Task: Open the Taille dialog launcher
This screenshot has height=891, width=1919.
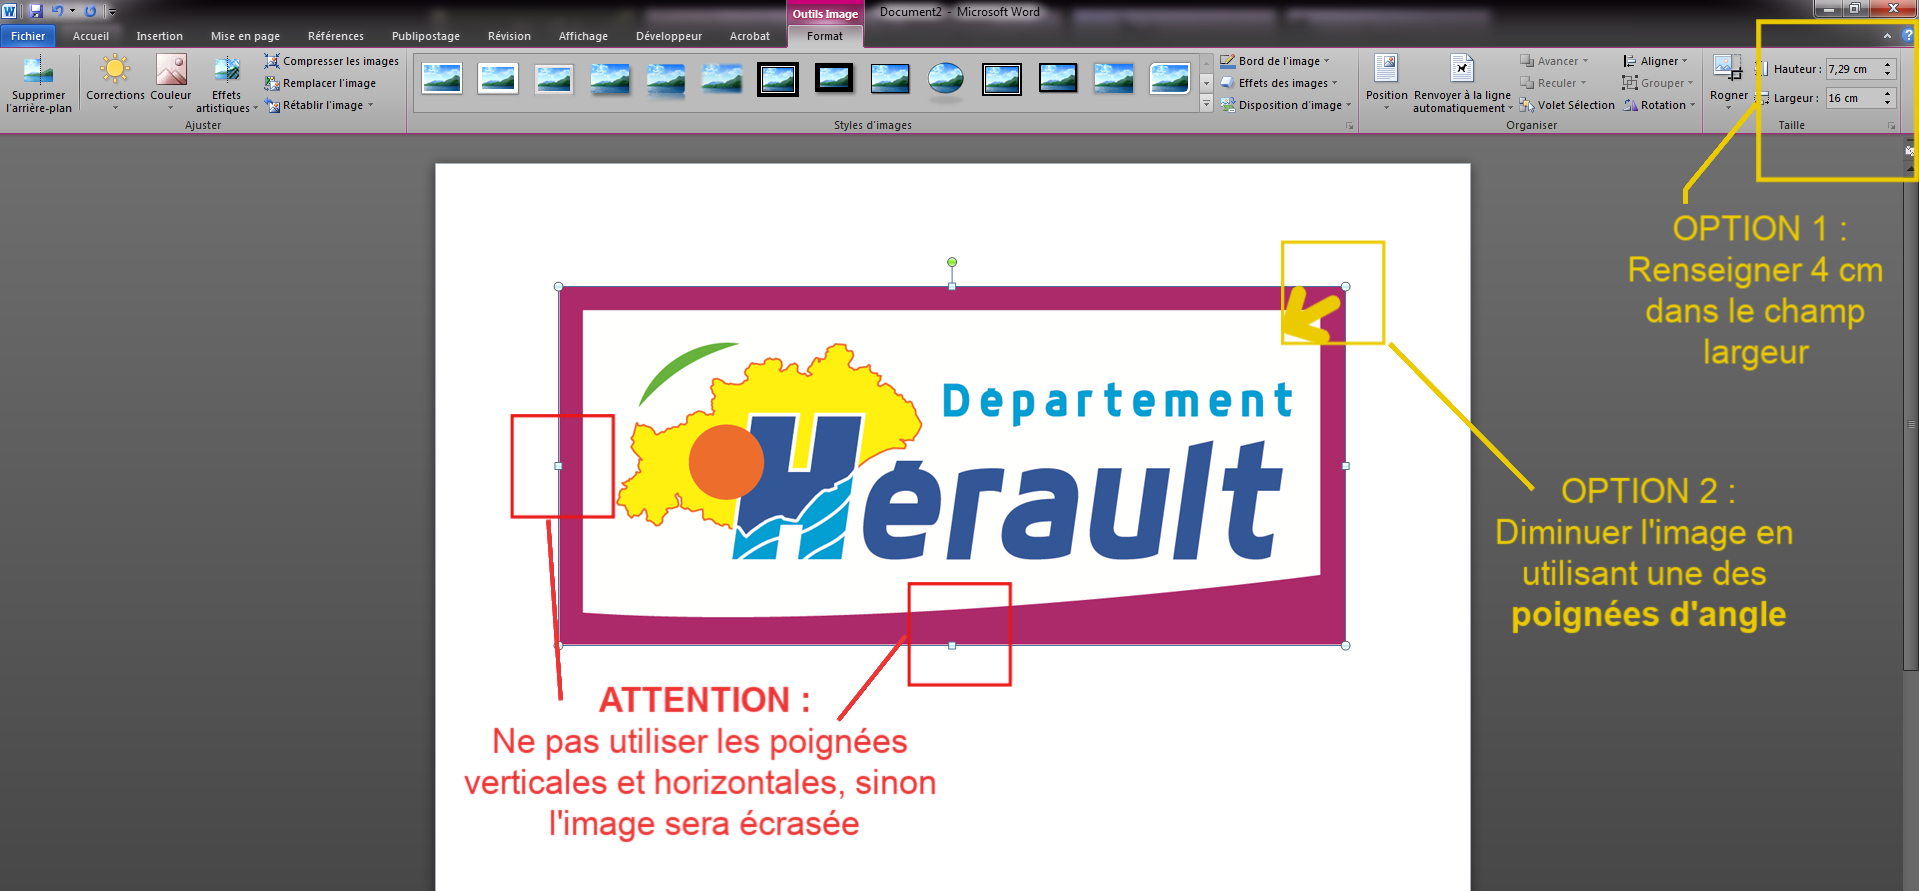Action: coord(1891,126)
